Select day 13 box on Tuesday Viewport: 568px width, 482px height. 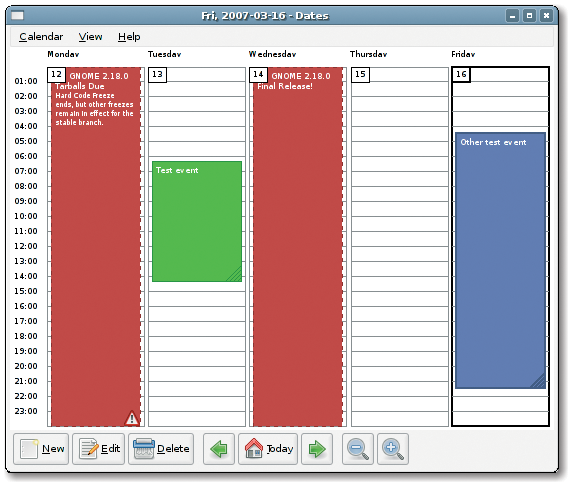point(157,75)
